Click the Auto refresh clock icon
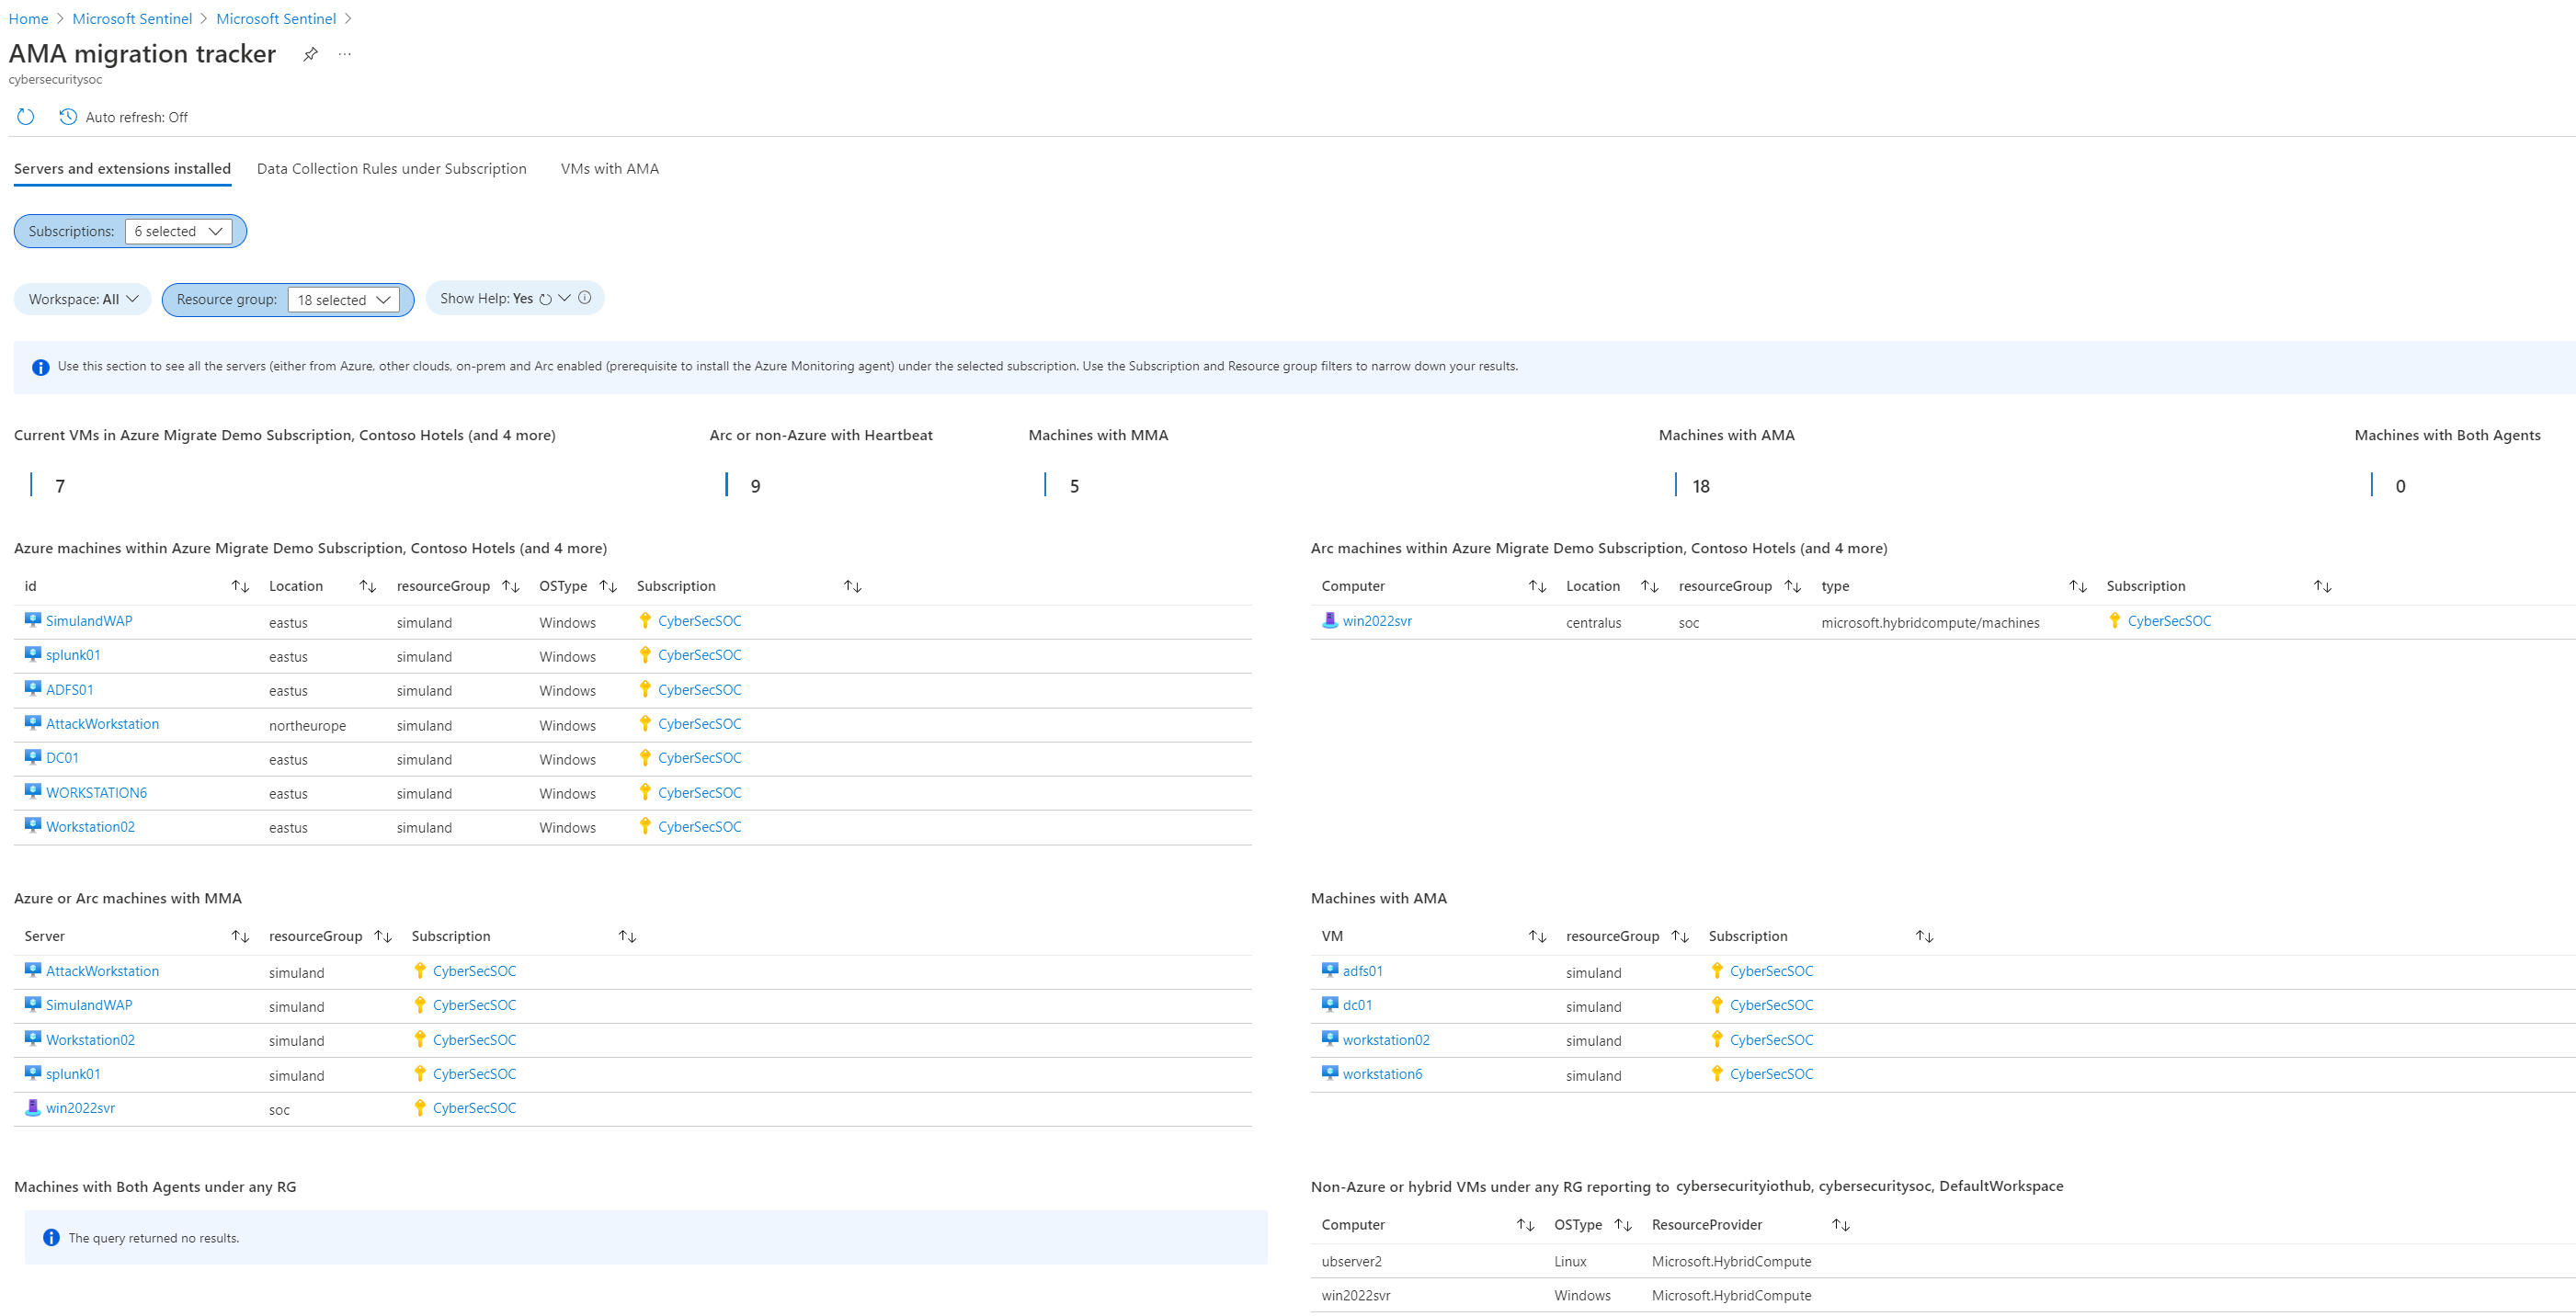The height and width of the screenshot is (1316, 2576). point(68,117)
